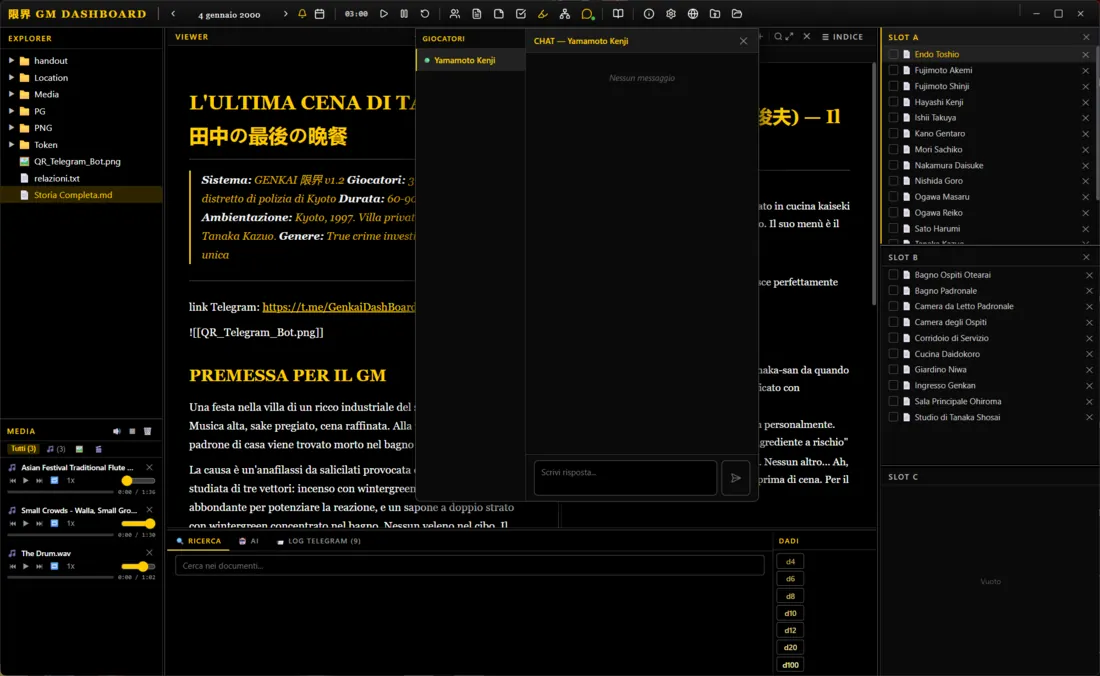Viewport: 1100px width, 676px height.
Task: Open the players group icon in toolbar
Action: point(455,14)
